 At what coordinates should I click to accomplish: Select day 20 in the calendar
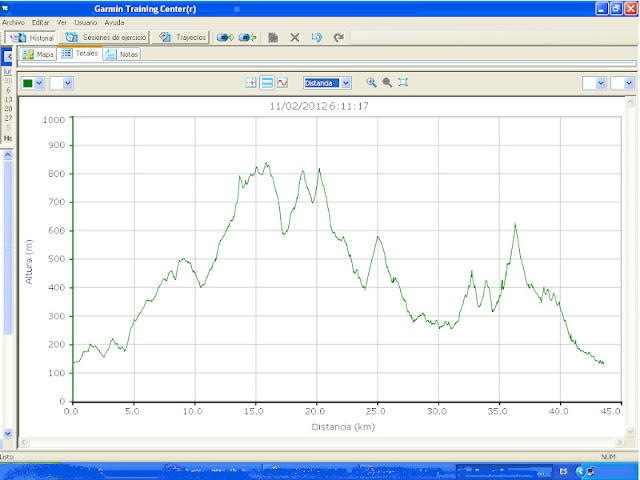click(x=9, y=109)
